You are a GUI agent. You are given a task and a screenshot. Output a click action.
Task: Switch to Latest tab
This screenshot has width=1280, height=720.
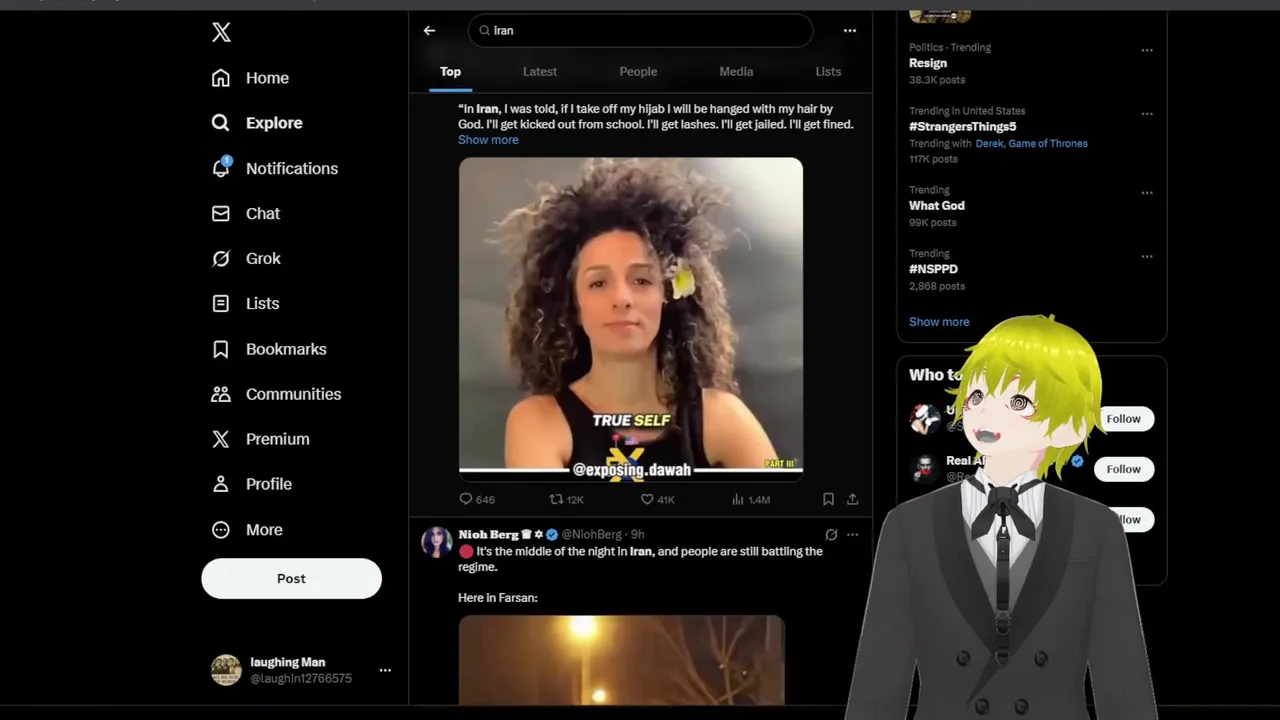click(x=539, y=72)
